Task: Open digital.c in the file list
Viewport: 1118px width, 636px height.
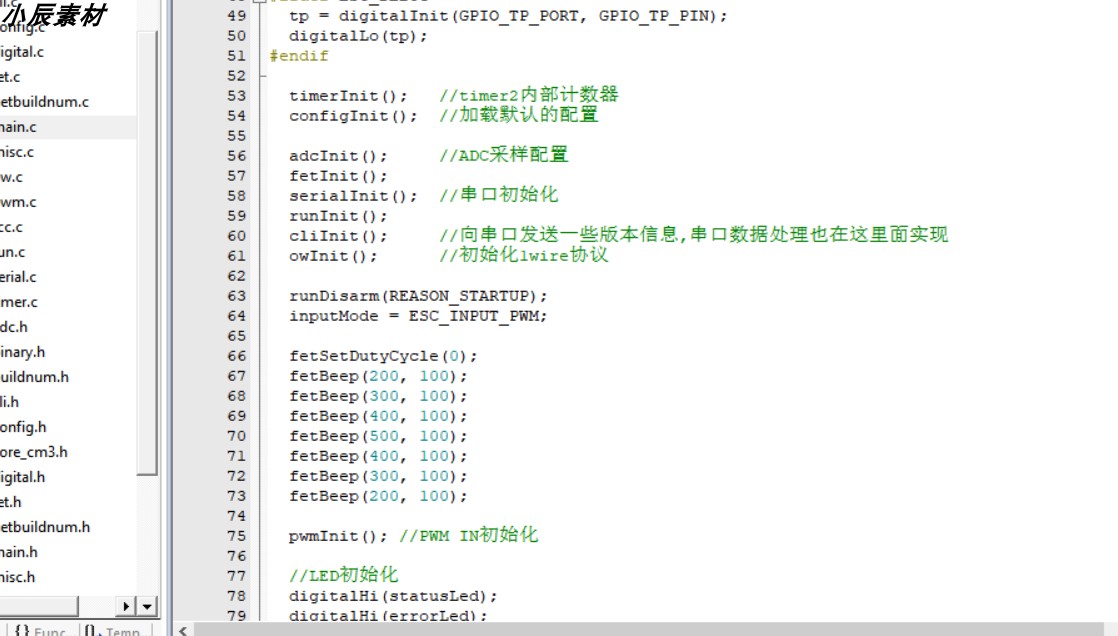Action: (x=22, y=52)
